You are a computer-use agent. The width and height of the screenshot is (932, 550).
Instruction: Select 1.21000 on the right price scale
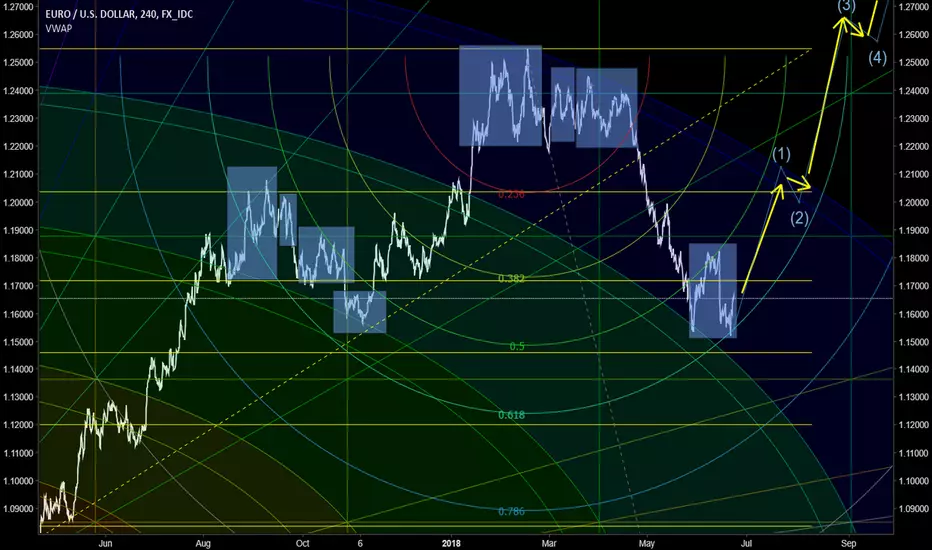914,174
